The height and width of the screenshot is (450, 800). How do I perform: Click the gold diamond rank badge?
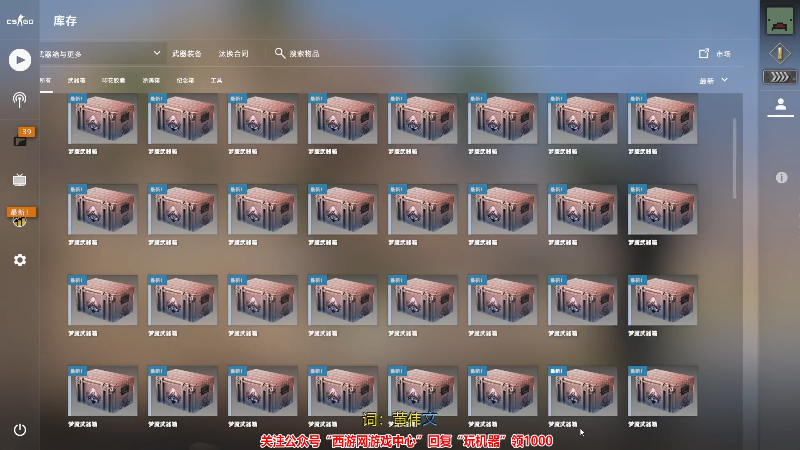point(780,53)
